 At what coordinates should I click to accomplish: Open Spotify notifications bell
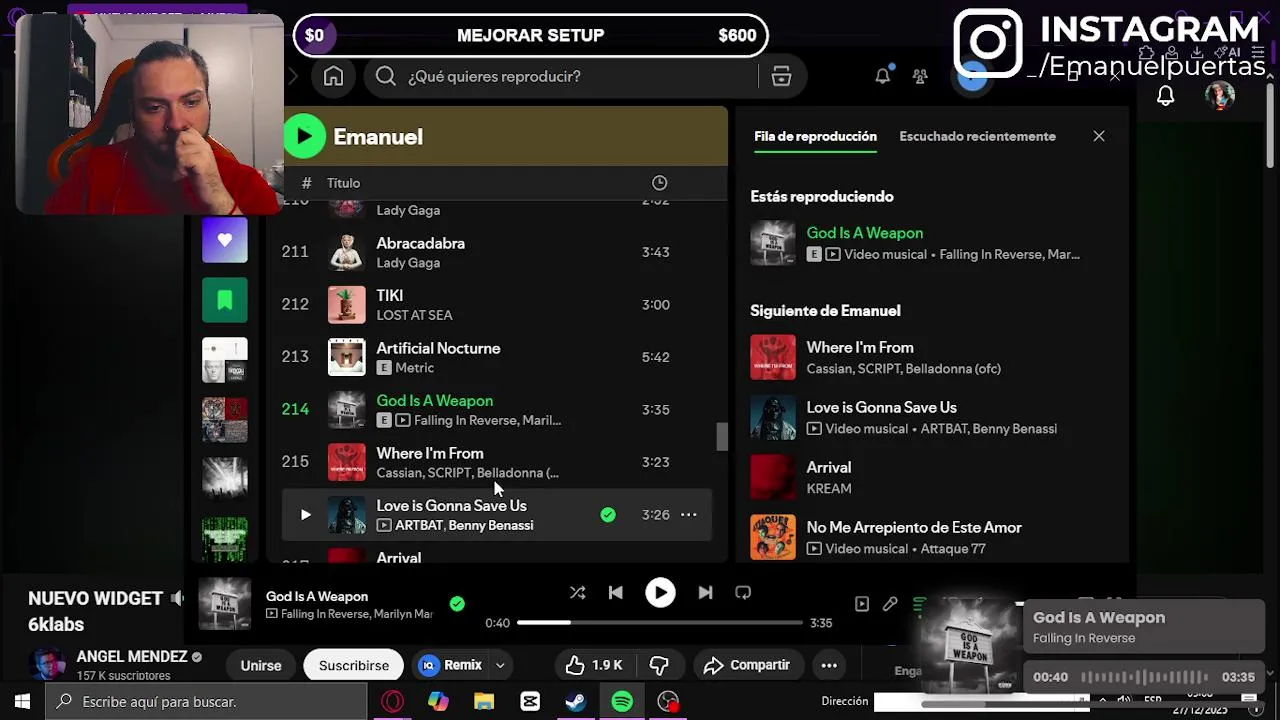[882, 76]
